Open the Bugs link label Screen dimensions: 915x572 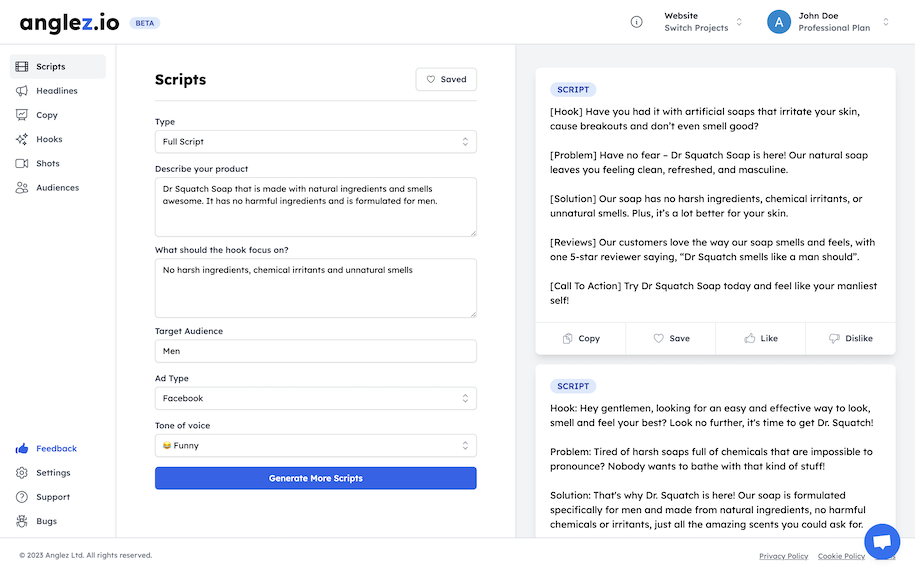coord(47,521)
